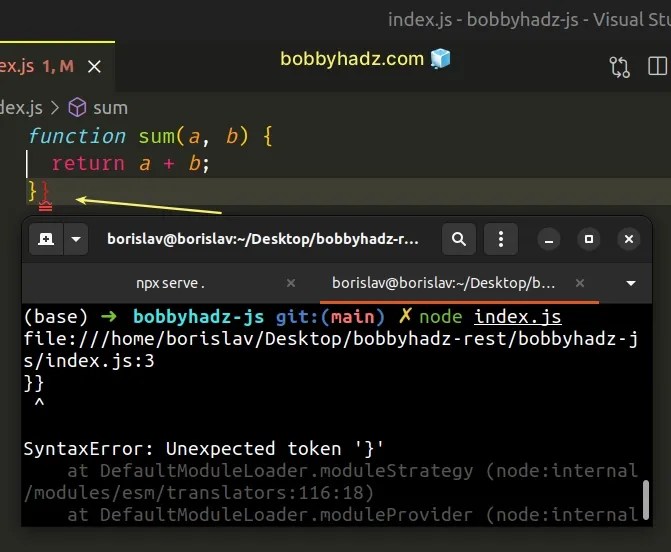Click the 'sum' function name in editor
This screenshot has width=671, height=552.
click(x=157, y=137)
